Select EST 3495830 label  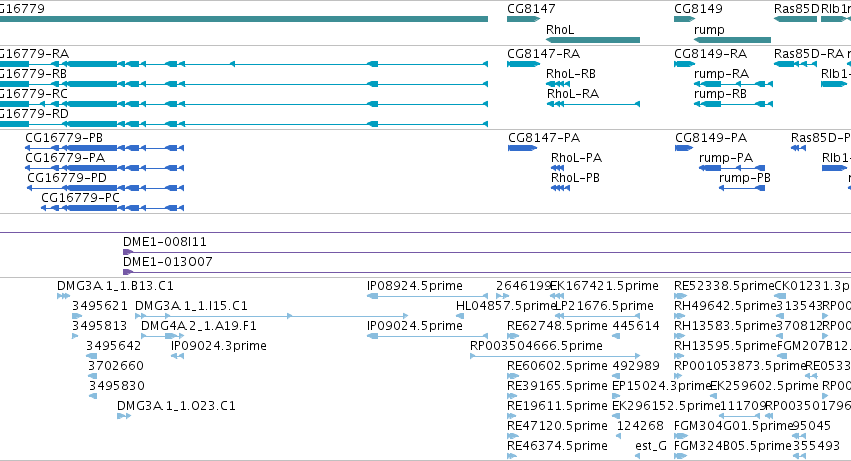pyautogui.click(x=117, y=387)
